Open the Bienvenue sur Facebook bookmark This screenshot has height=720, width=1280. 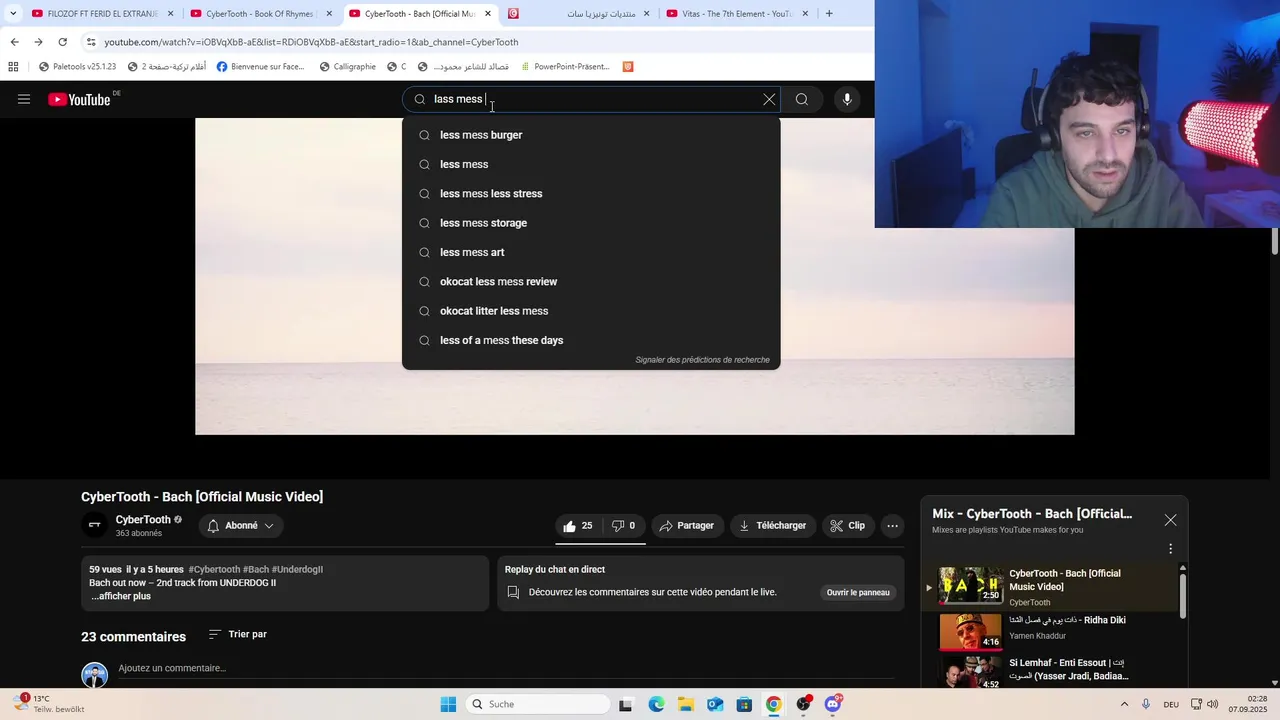[260, 67]
